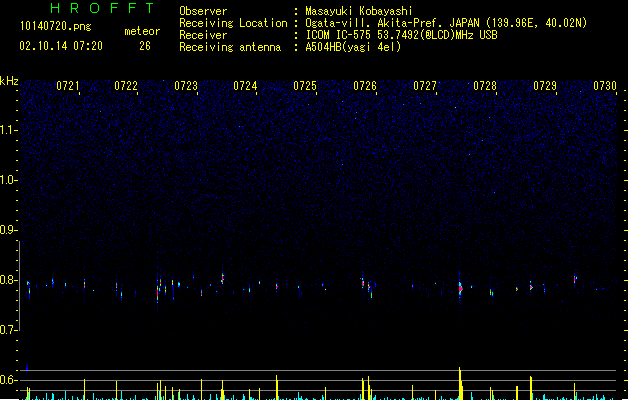Click the Receiving Location label
The height and width of the screenshot is (400, 629).
(233, 23)
